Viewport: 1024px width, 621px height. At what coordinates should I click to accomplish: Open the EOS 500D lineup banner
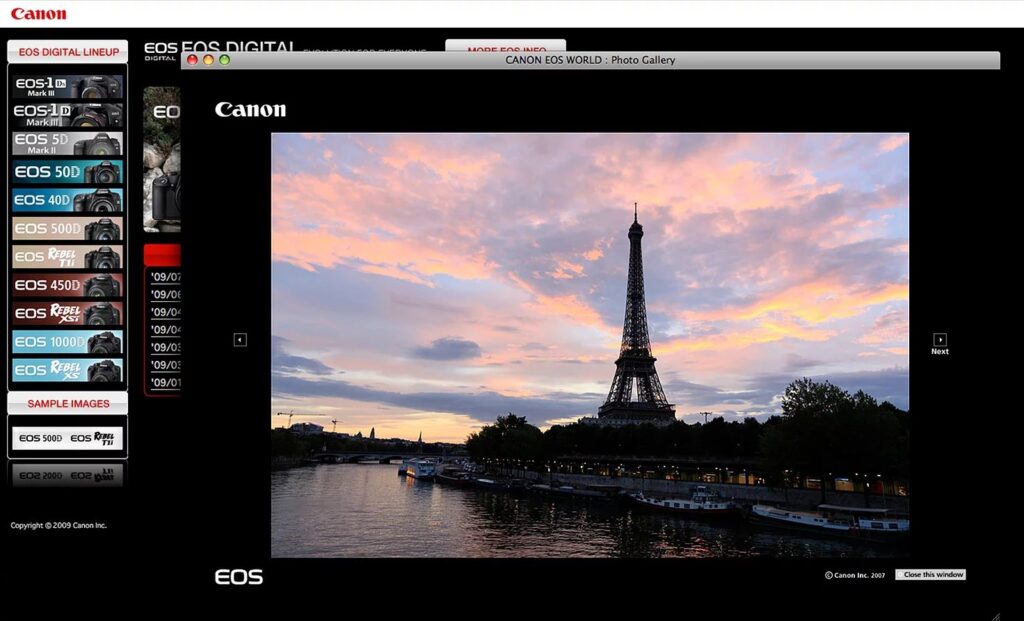[67, 229]
